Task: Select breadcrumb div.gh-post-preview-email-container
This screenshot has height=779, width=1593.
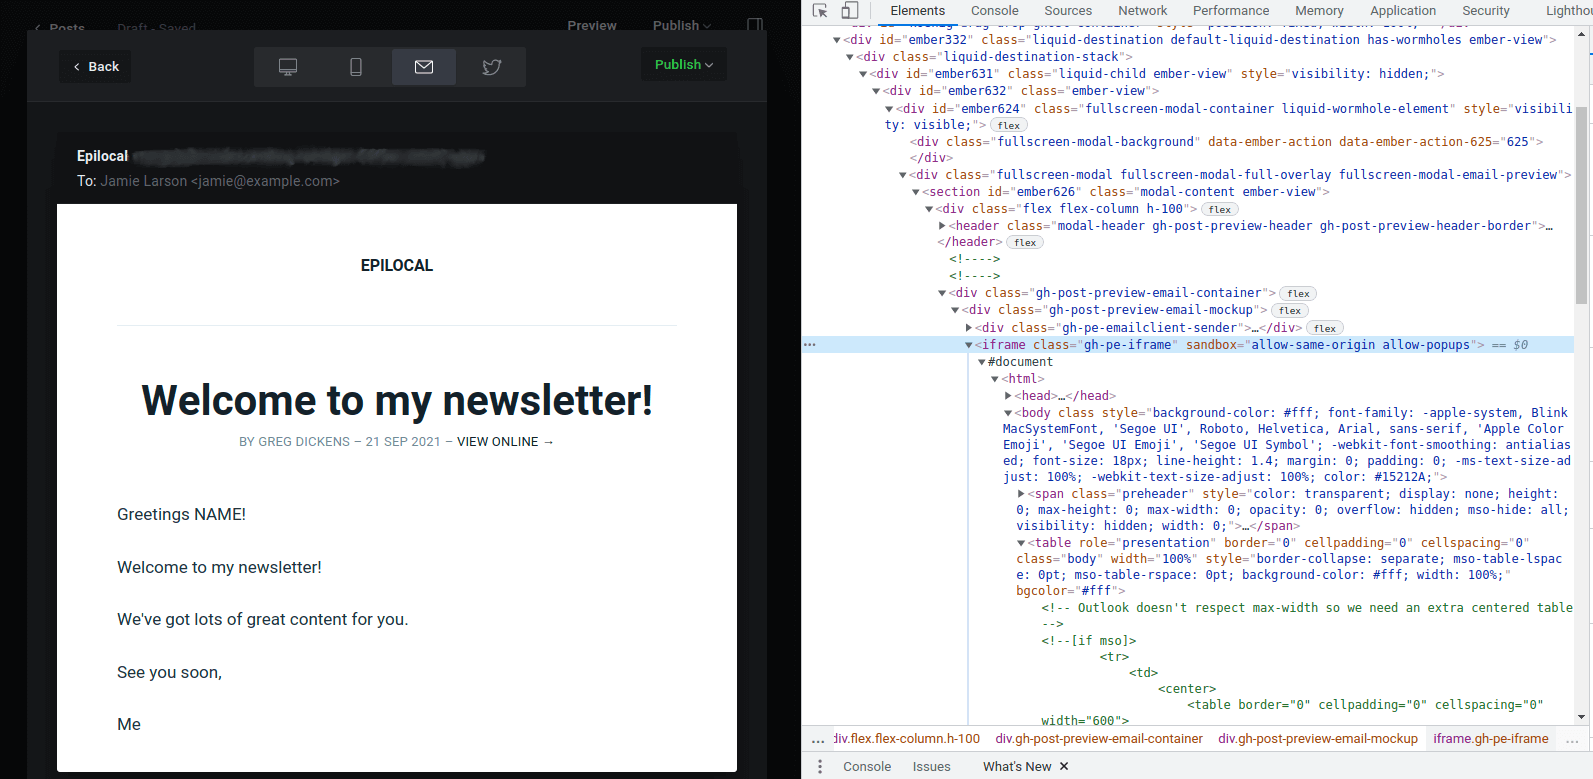Action: click(1099, 739)
